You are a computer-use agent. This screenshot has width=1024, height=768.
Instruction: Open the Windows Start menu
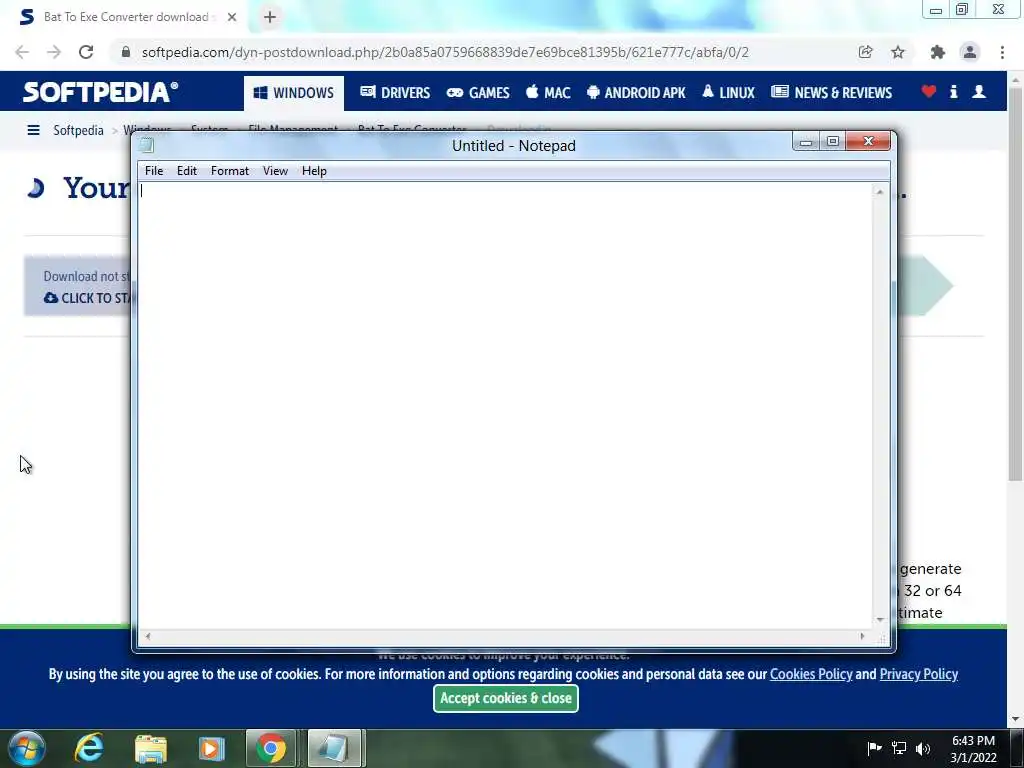click(x=27, y=748)
